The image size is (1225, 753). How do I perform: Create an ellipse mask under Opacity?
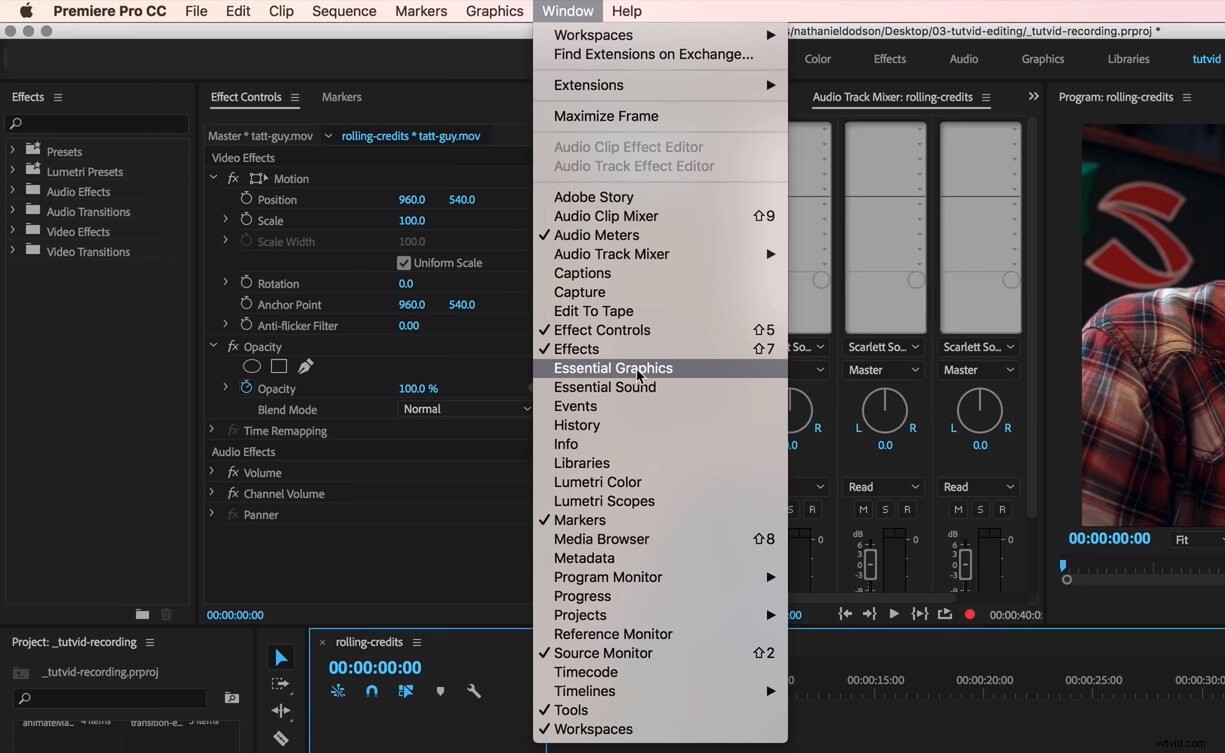click(x=251, y=367)
